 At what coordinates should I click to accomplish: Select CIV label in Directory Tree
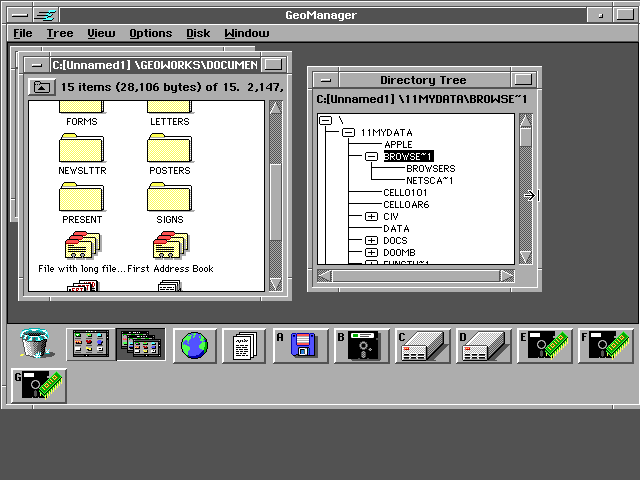click(391, 217)
